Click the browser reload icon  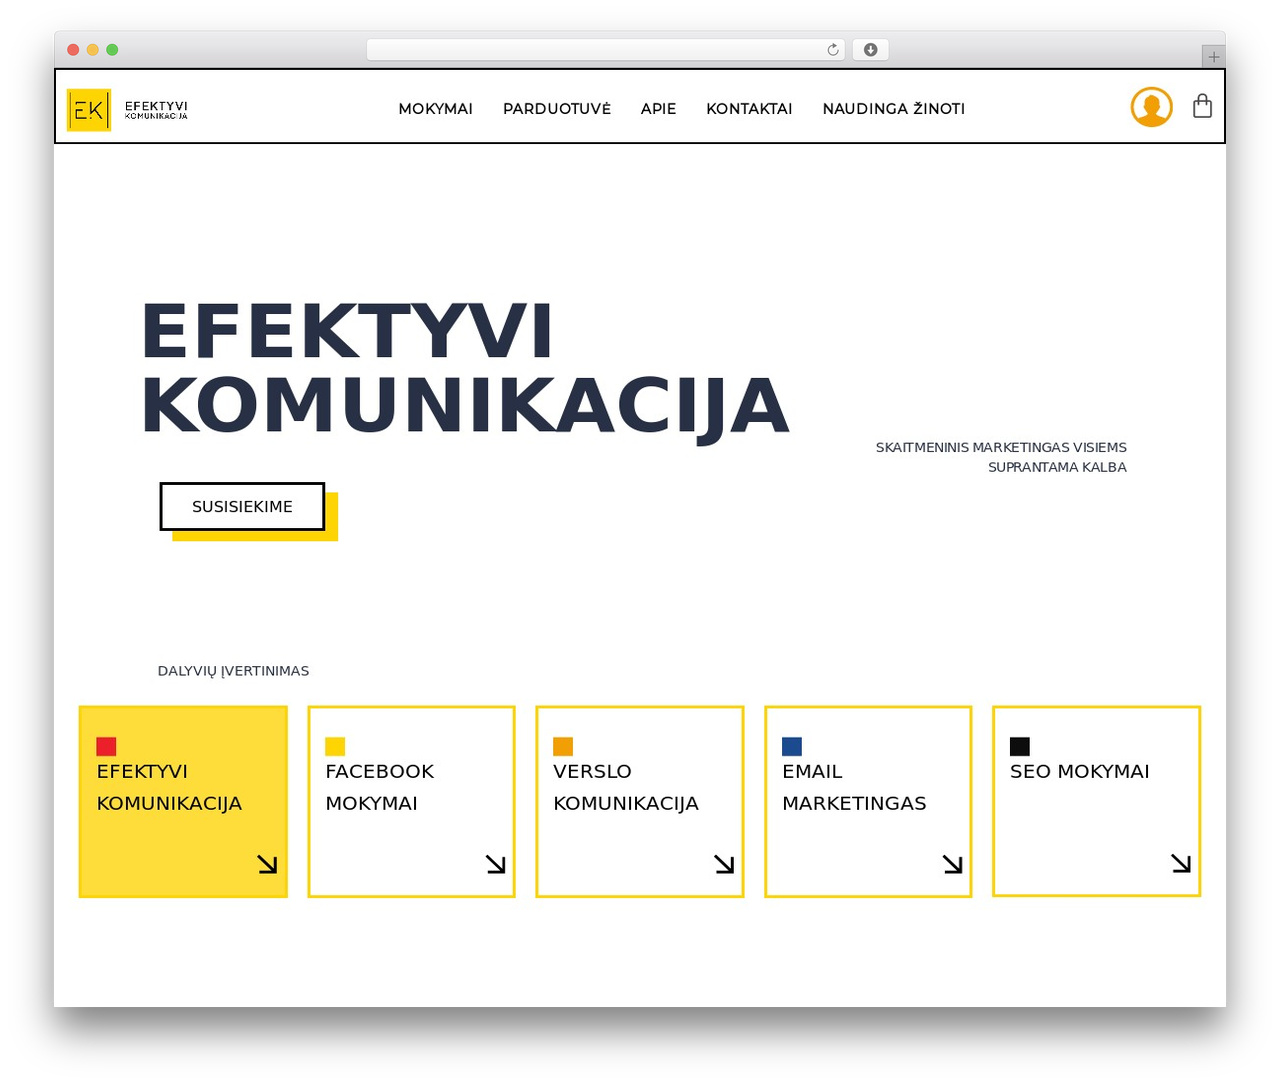click(x=833, y=50)
